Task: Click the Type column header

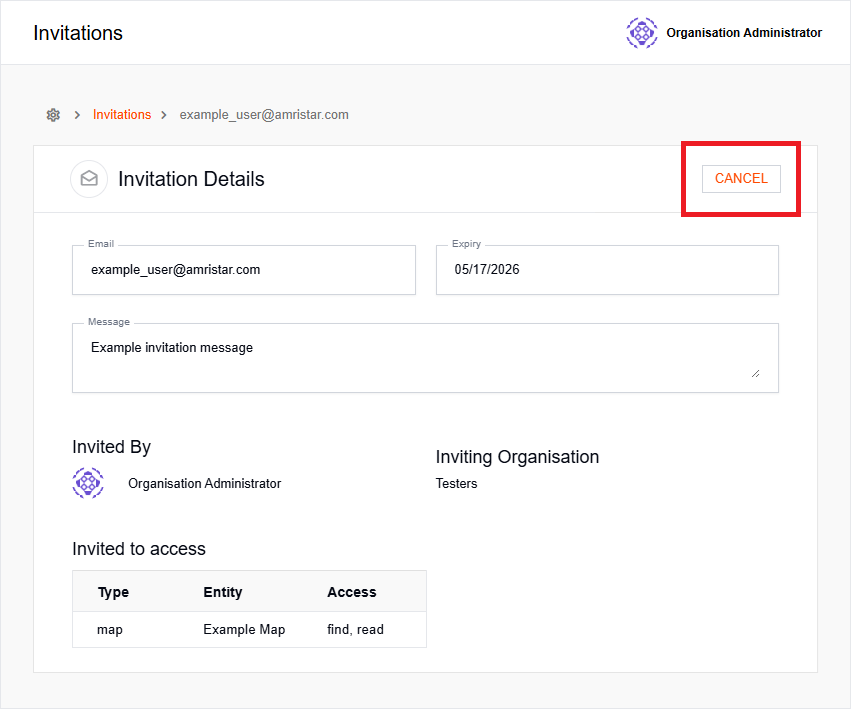Action: tap(113, 592)
